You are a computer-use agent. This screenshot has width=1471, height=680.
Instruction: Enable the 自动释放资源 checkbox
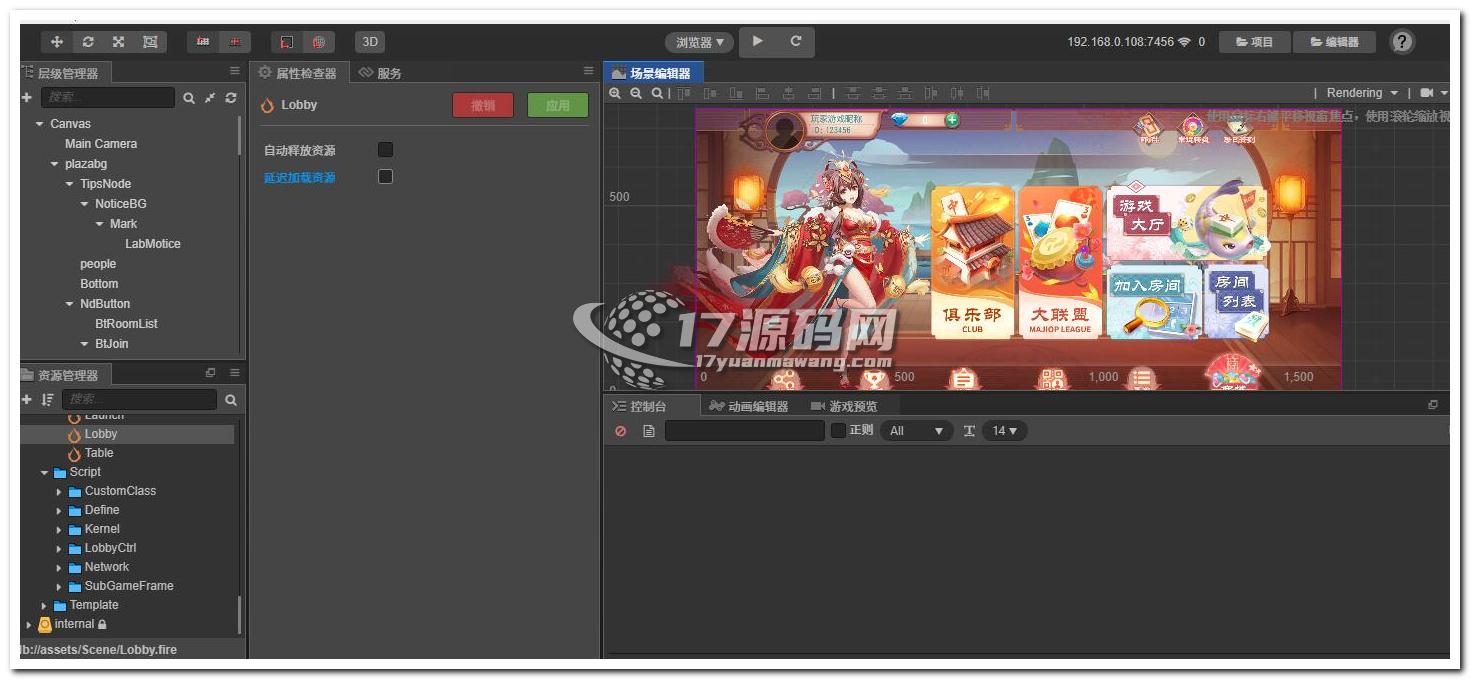pos(385,150)
